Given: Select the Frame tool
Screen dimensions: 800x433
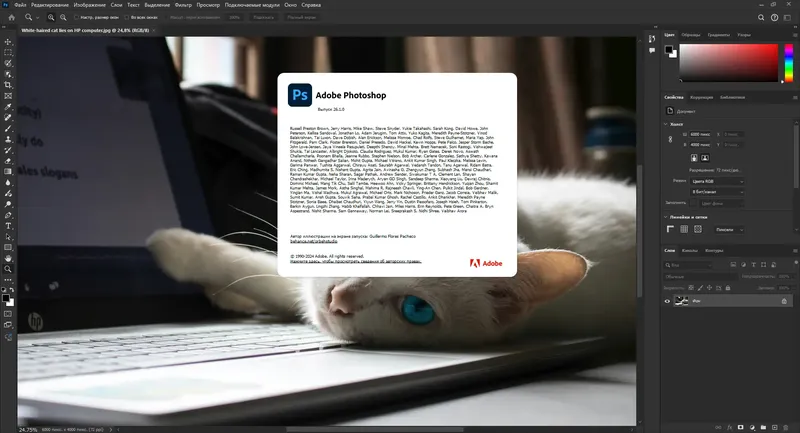Looking at the screenshot, I should pos(8,96).
